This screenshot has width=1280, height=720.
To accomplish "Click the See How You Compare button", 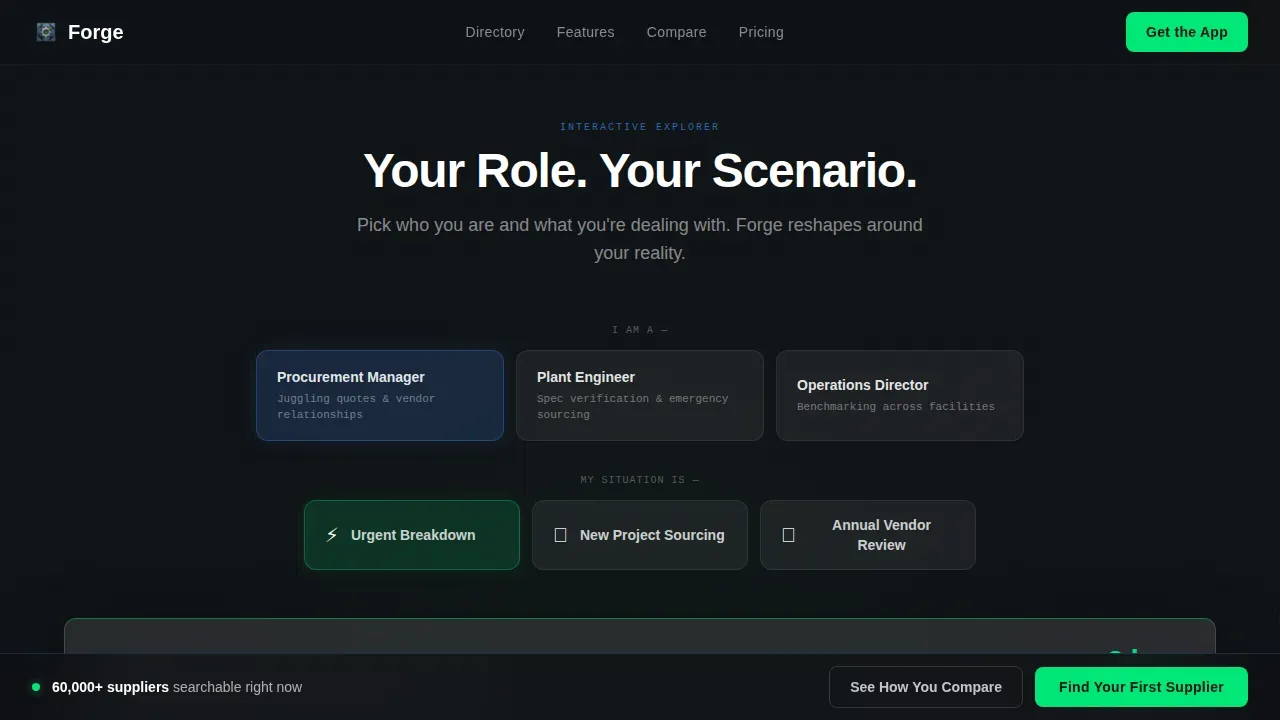I will (x=926, y=687).
